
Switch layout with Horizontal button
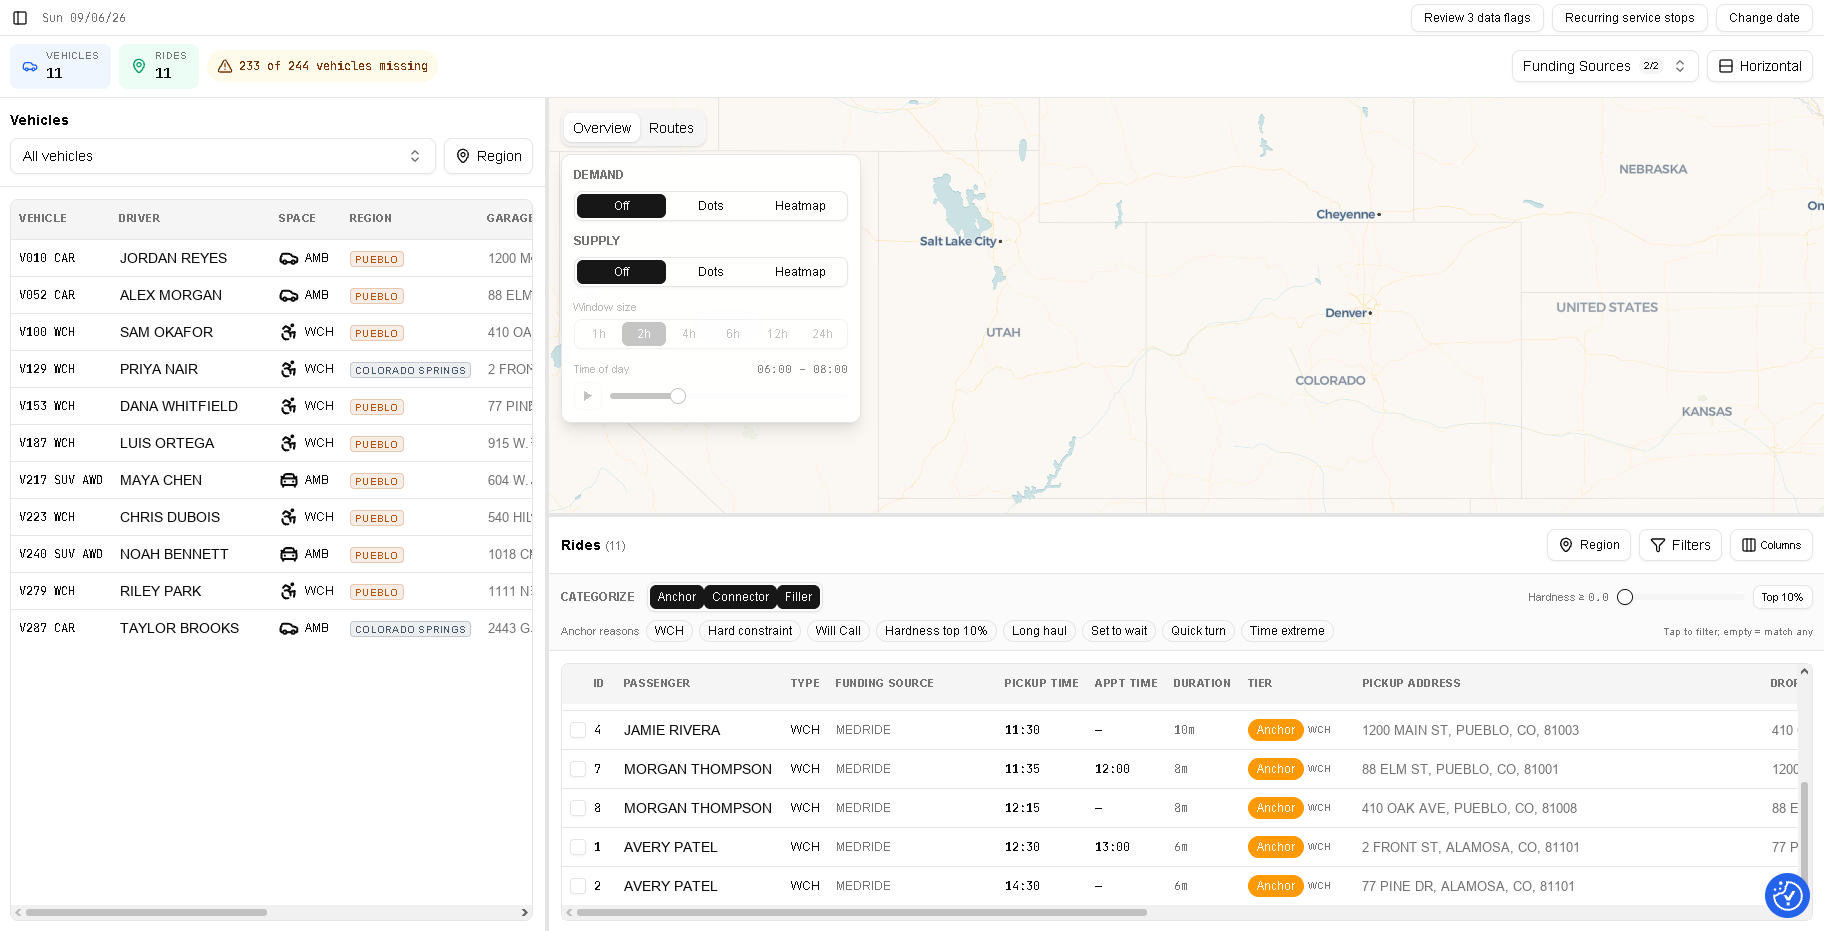pos(1760,66)
